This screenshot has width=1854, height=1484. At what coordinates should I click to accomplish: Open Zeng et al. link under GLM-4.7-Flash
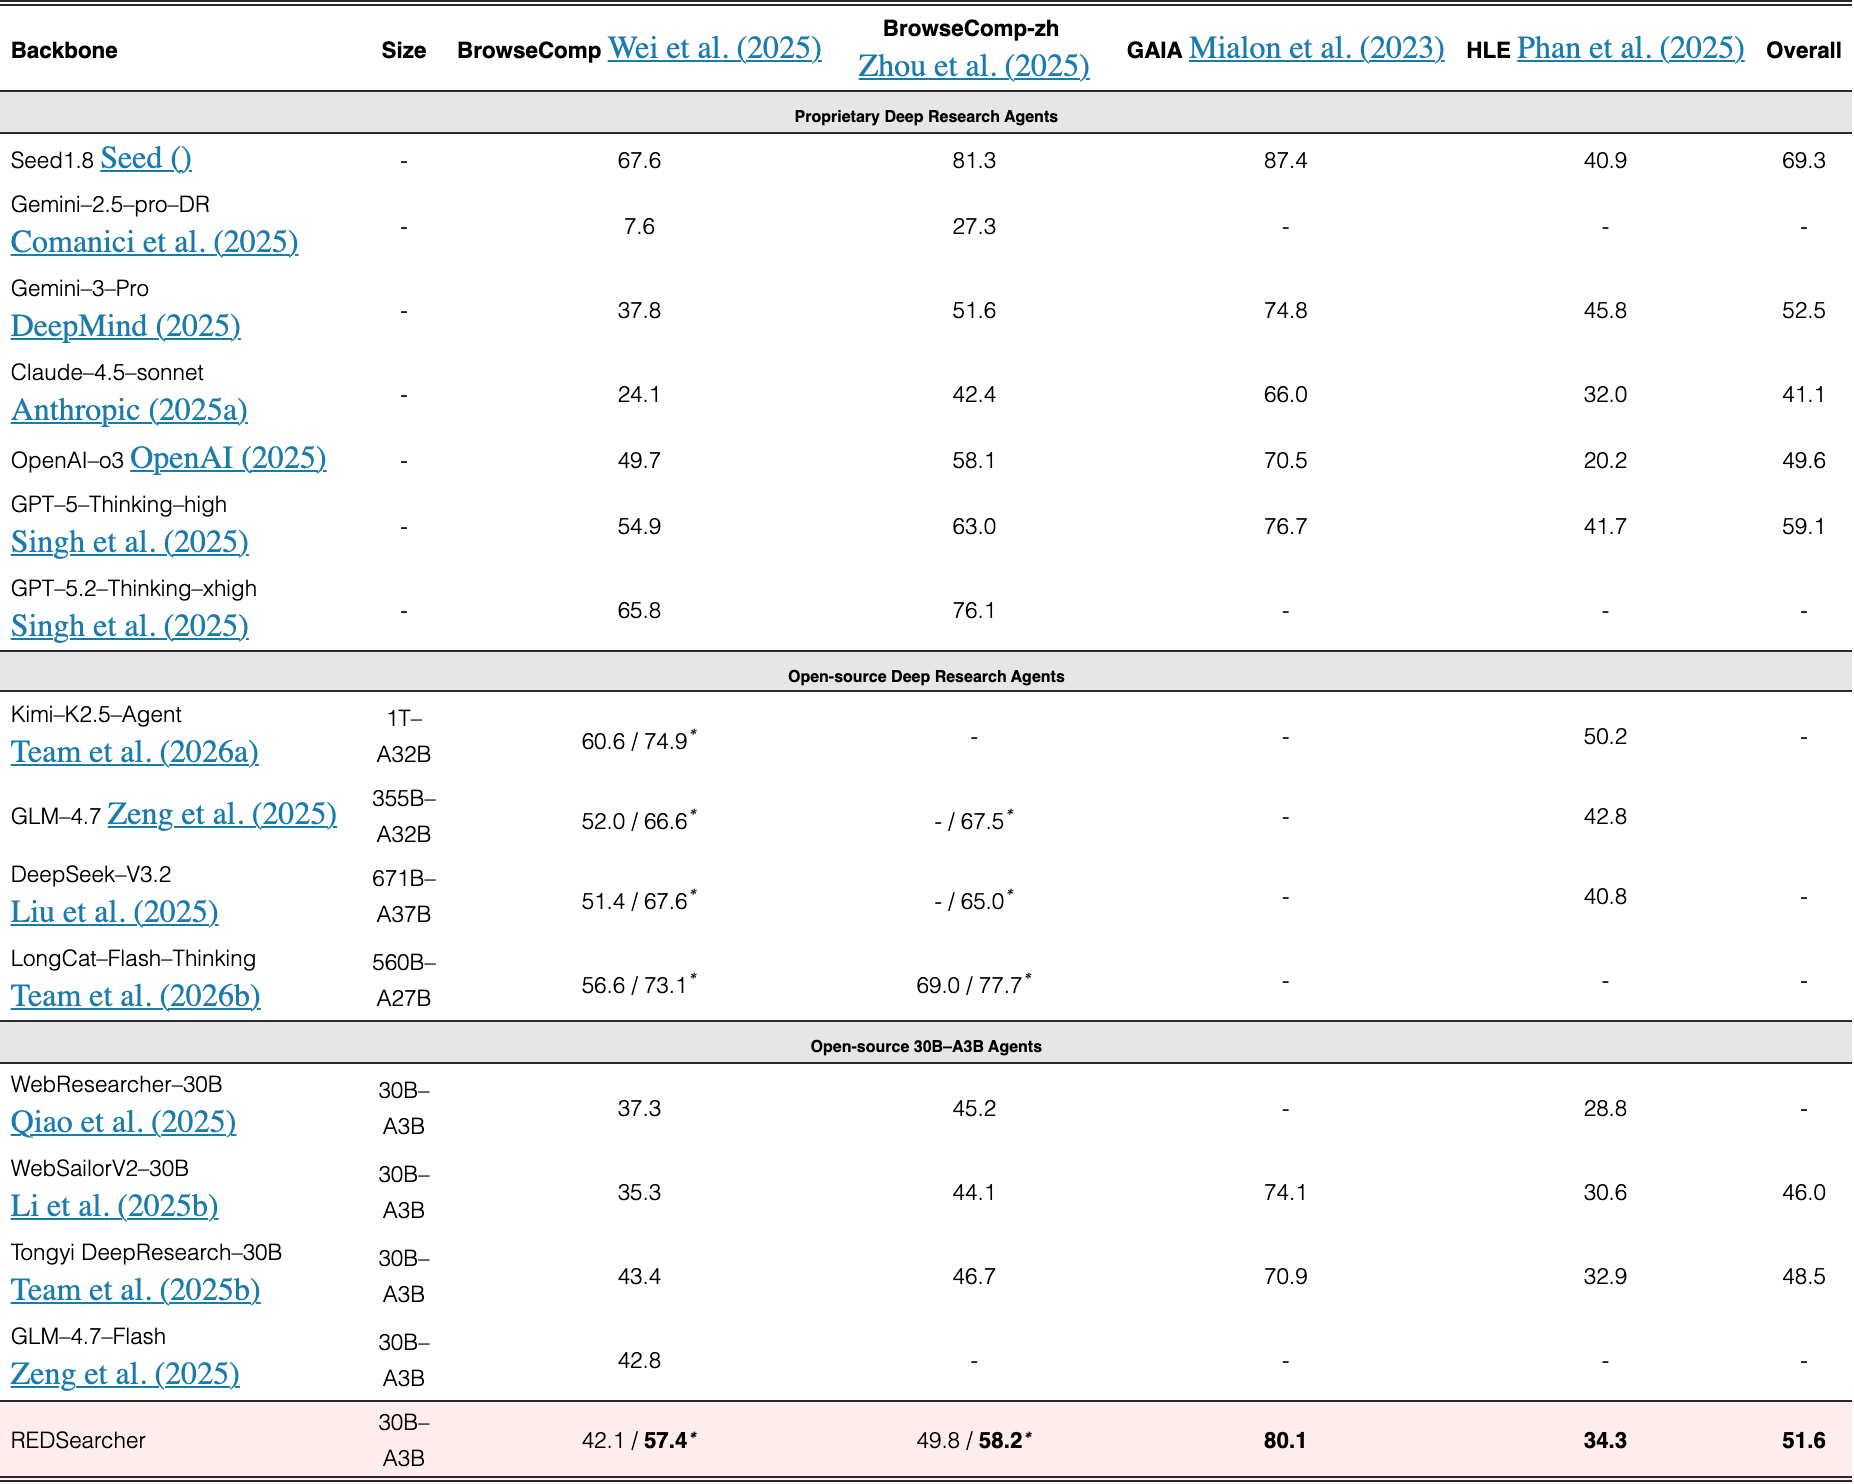(x=125, y=1374)
